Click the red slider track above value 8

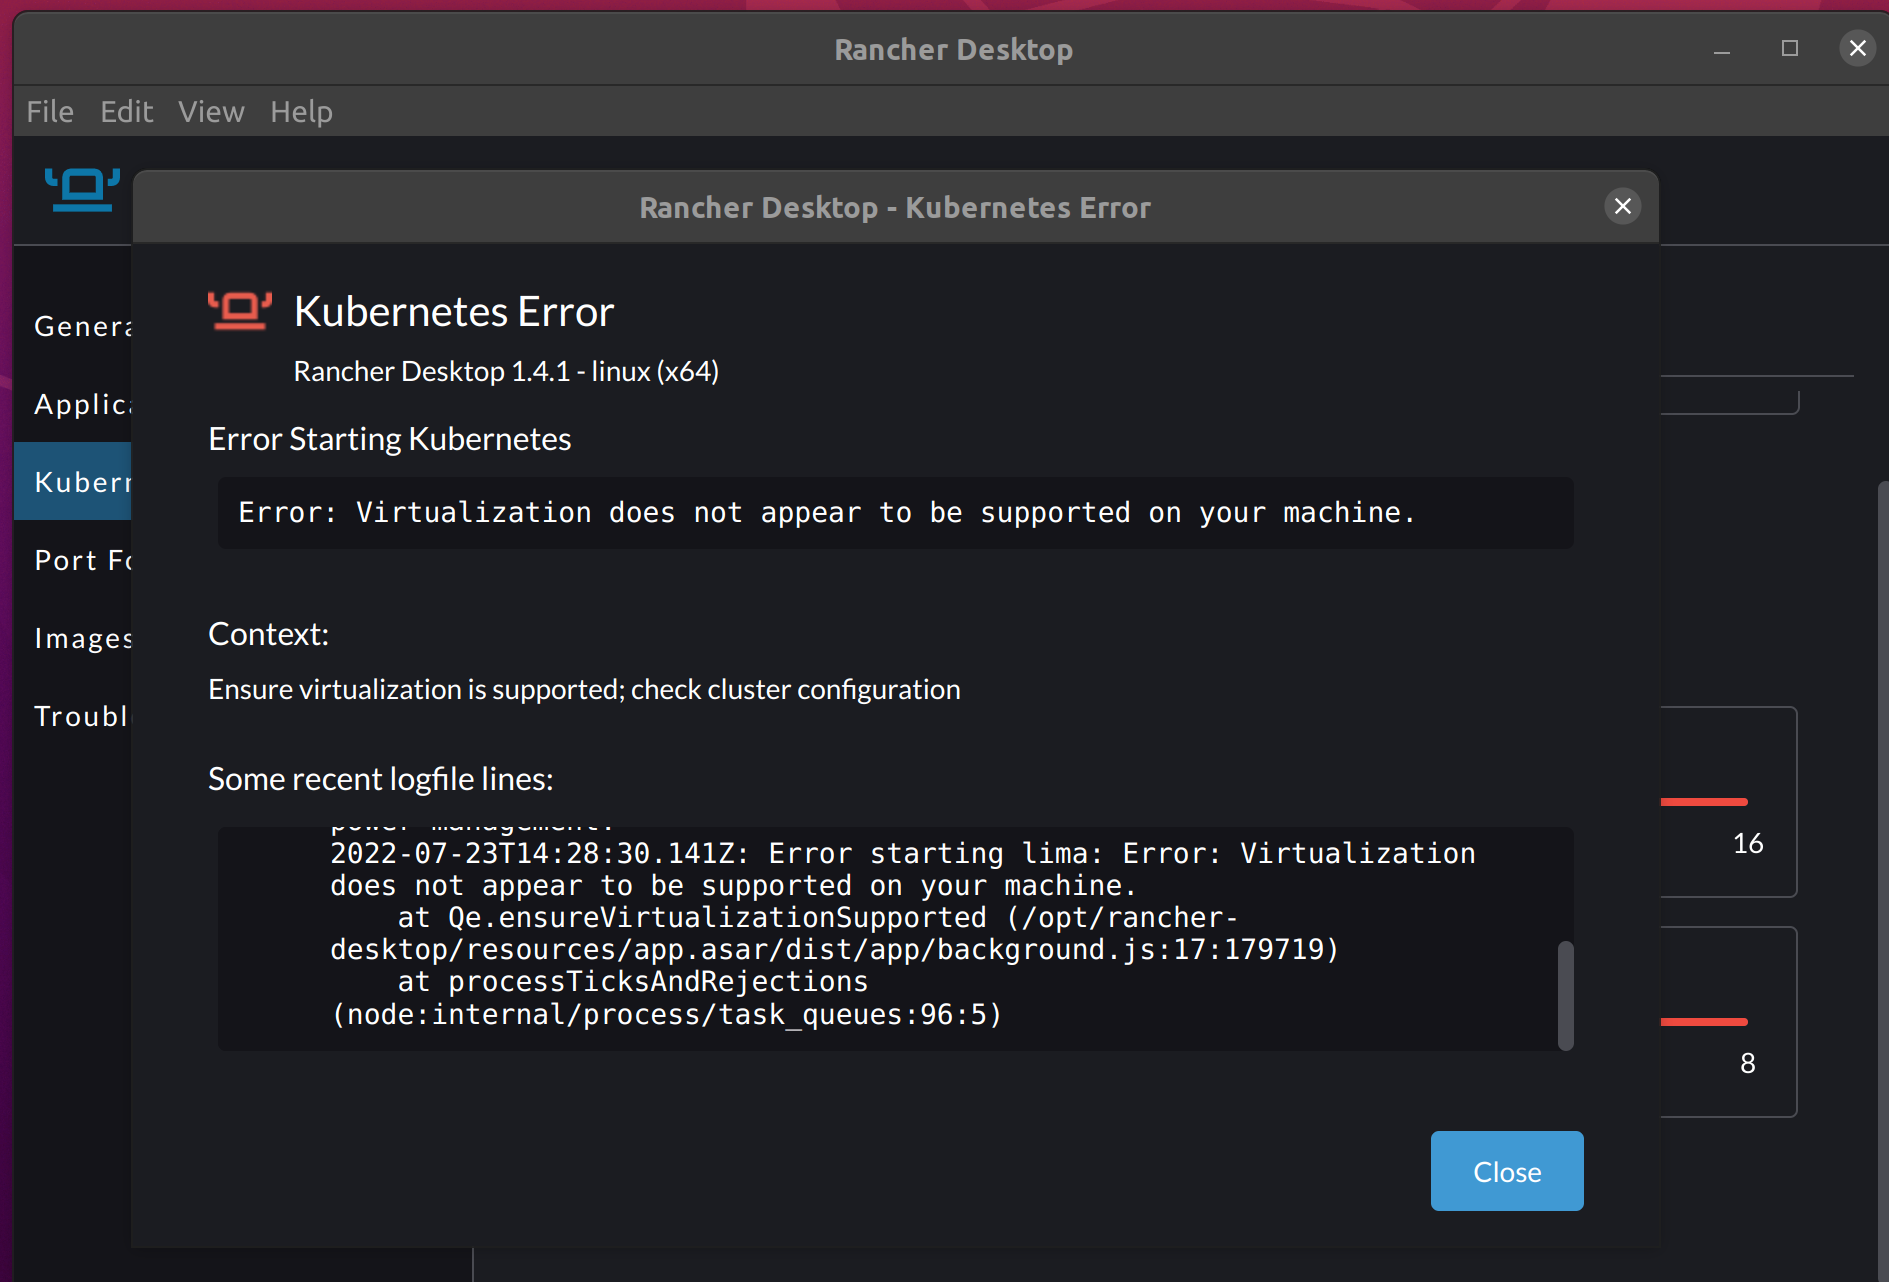[x=1704, y=1022]
